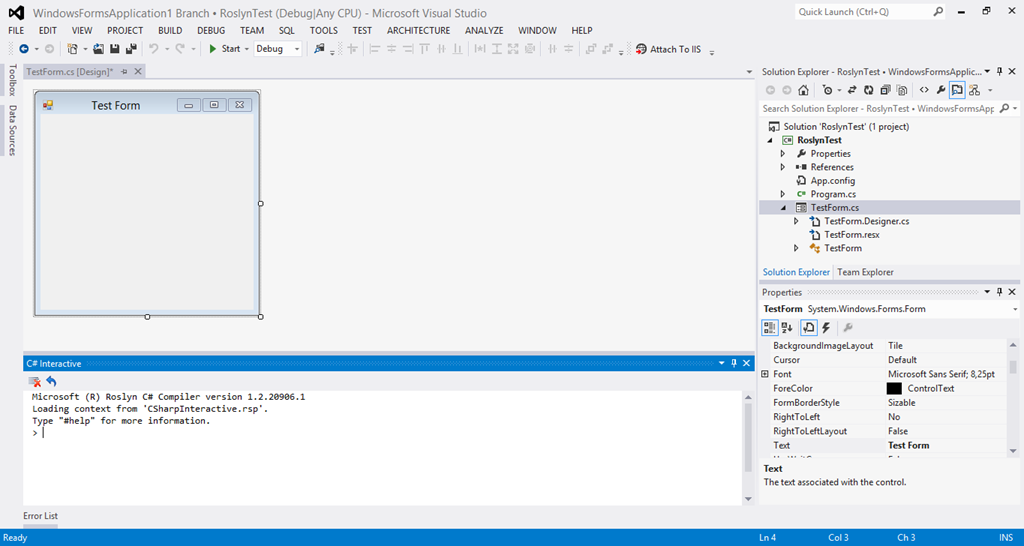1024x546 pixels.
Task: Open the ARCHITECTURE menu
Action: coord(418,30)
